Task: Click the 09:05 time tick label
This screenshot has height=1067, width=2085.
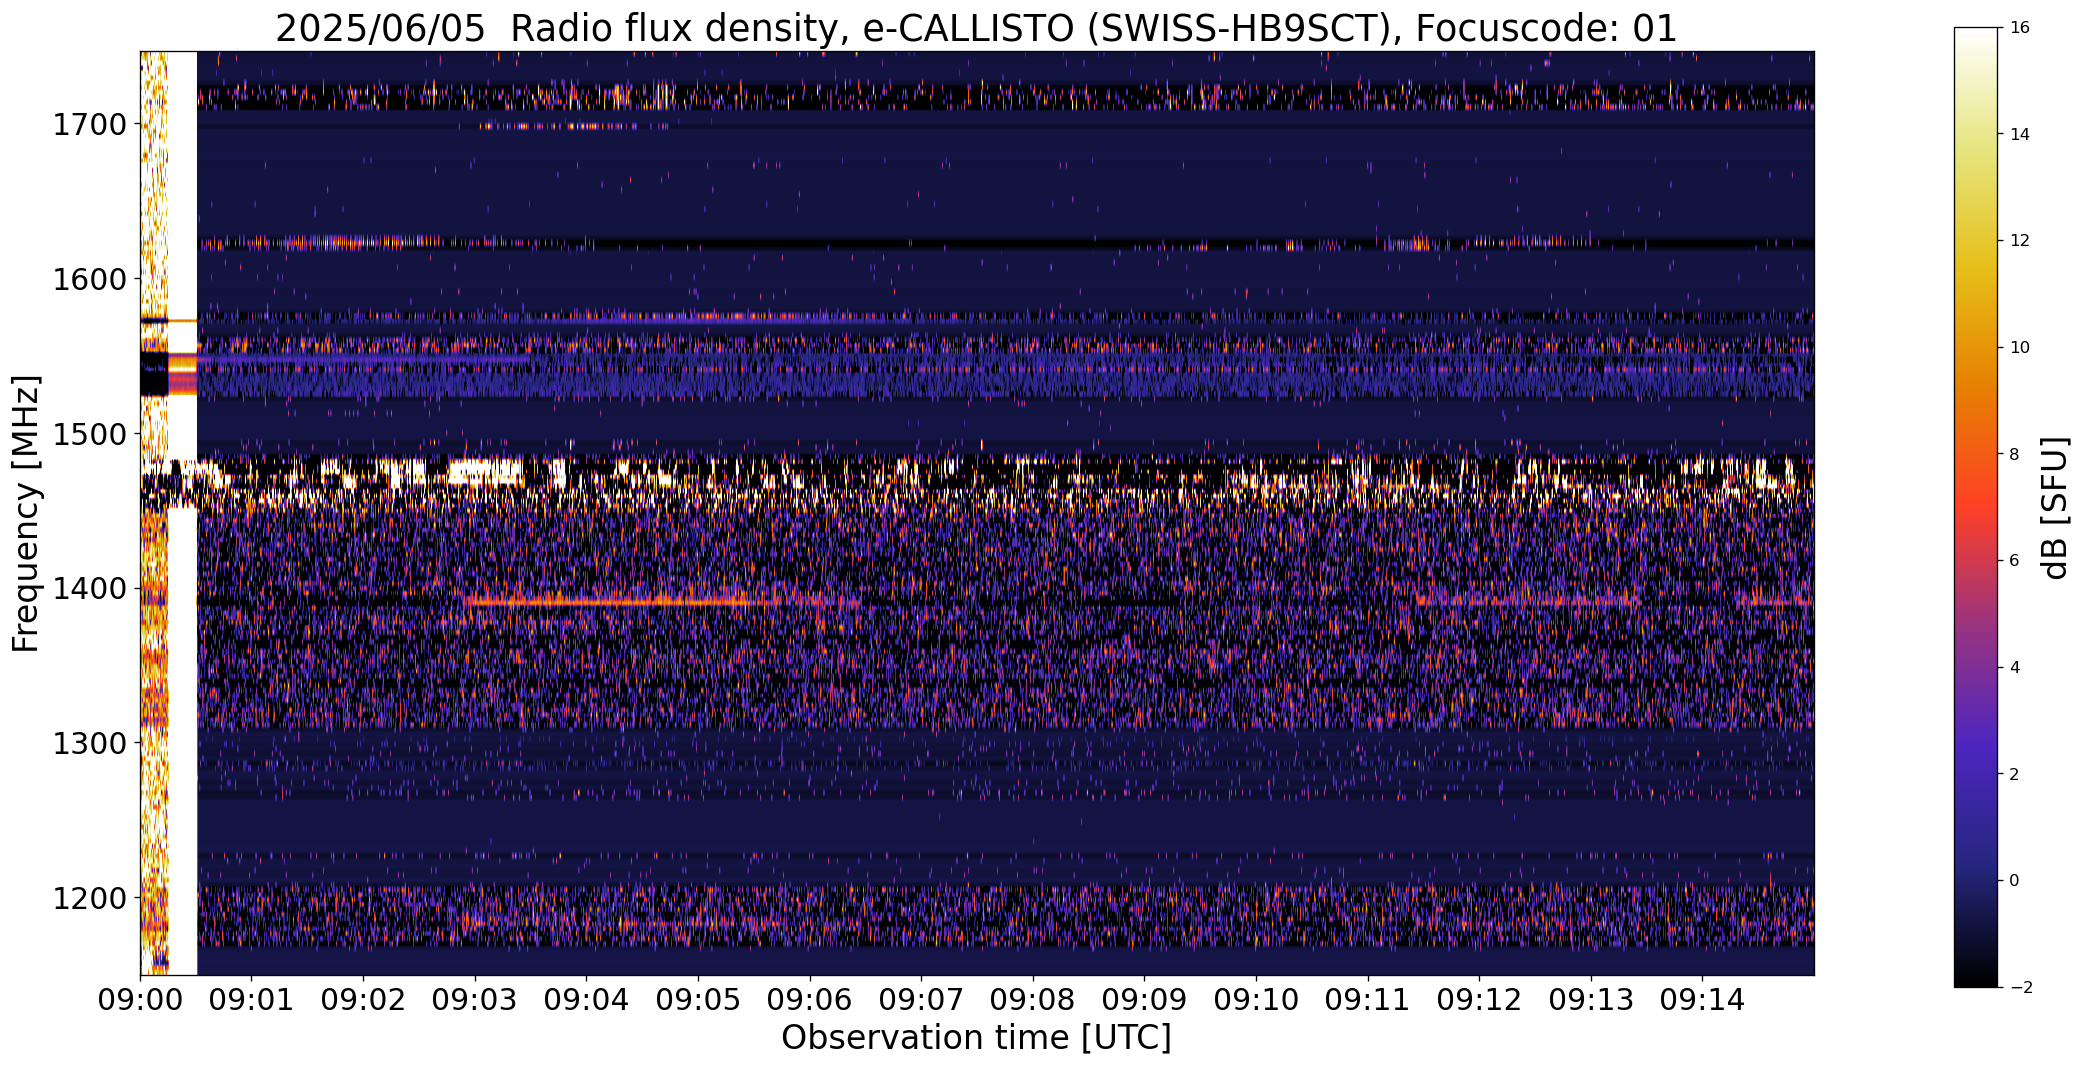Action: 698,1000
